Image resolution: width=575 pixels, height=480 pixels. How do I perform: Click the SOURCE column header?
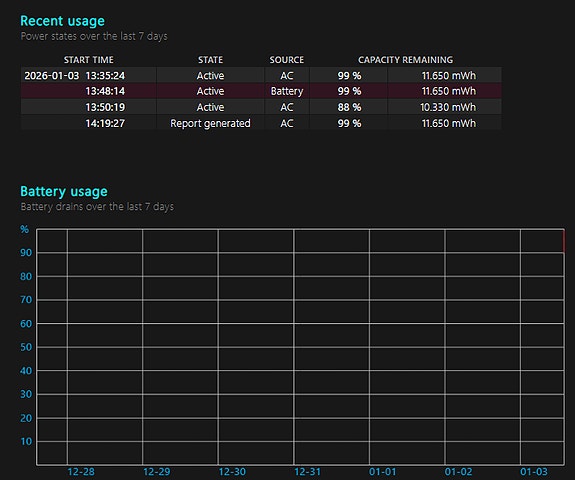tap(287, 60)
